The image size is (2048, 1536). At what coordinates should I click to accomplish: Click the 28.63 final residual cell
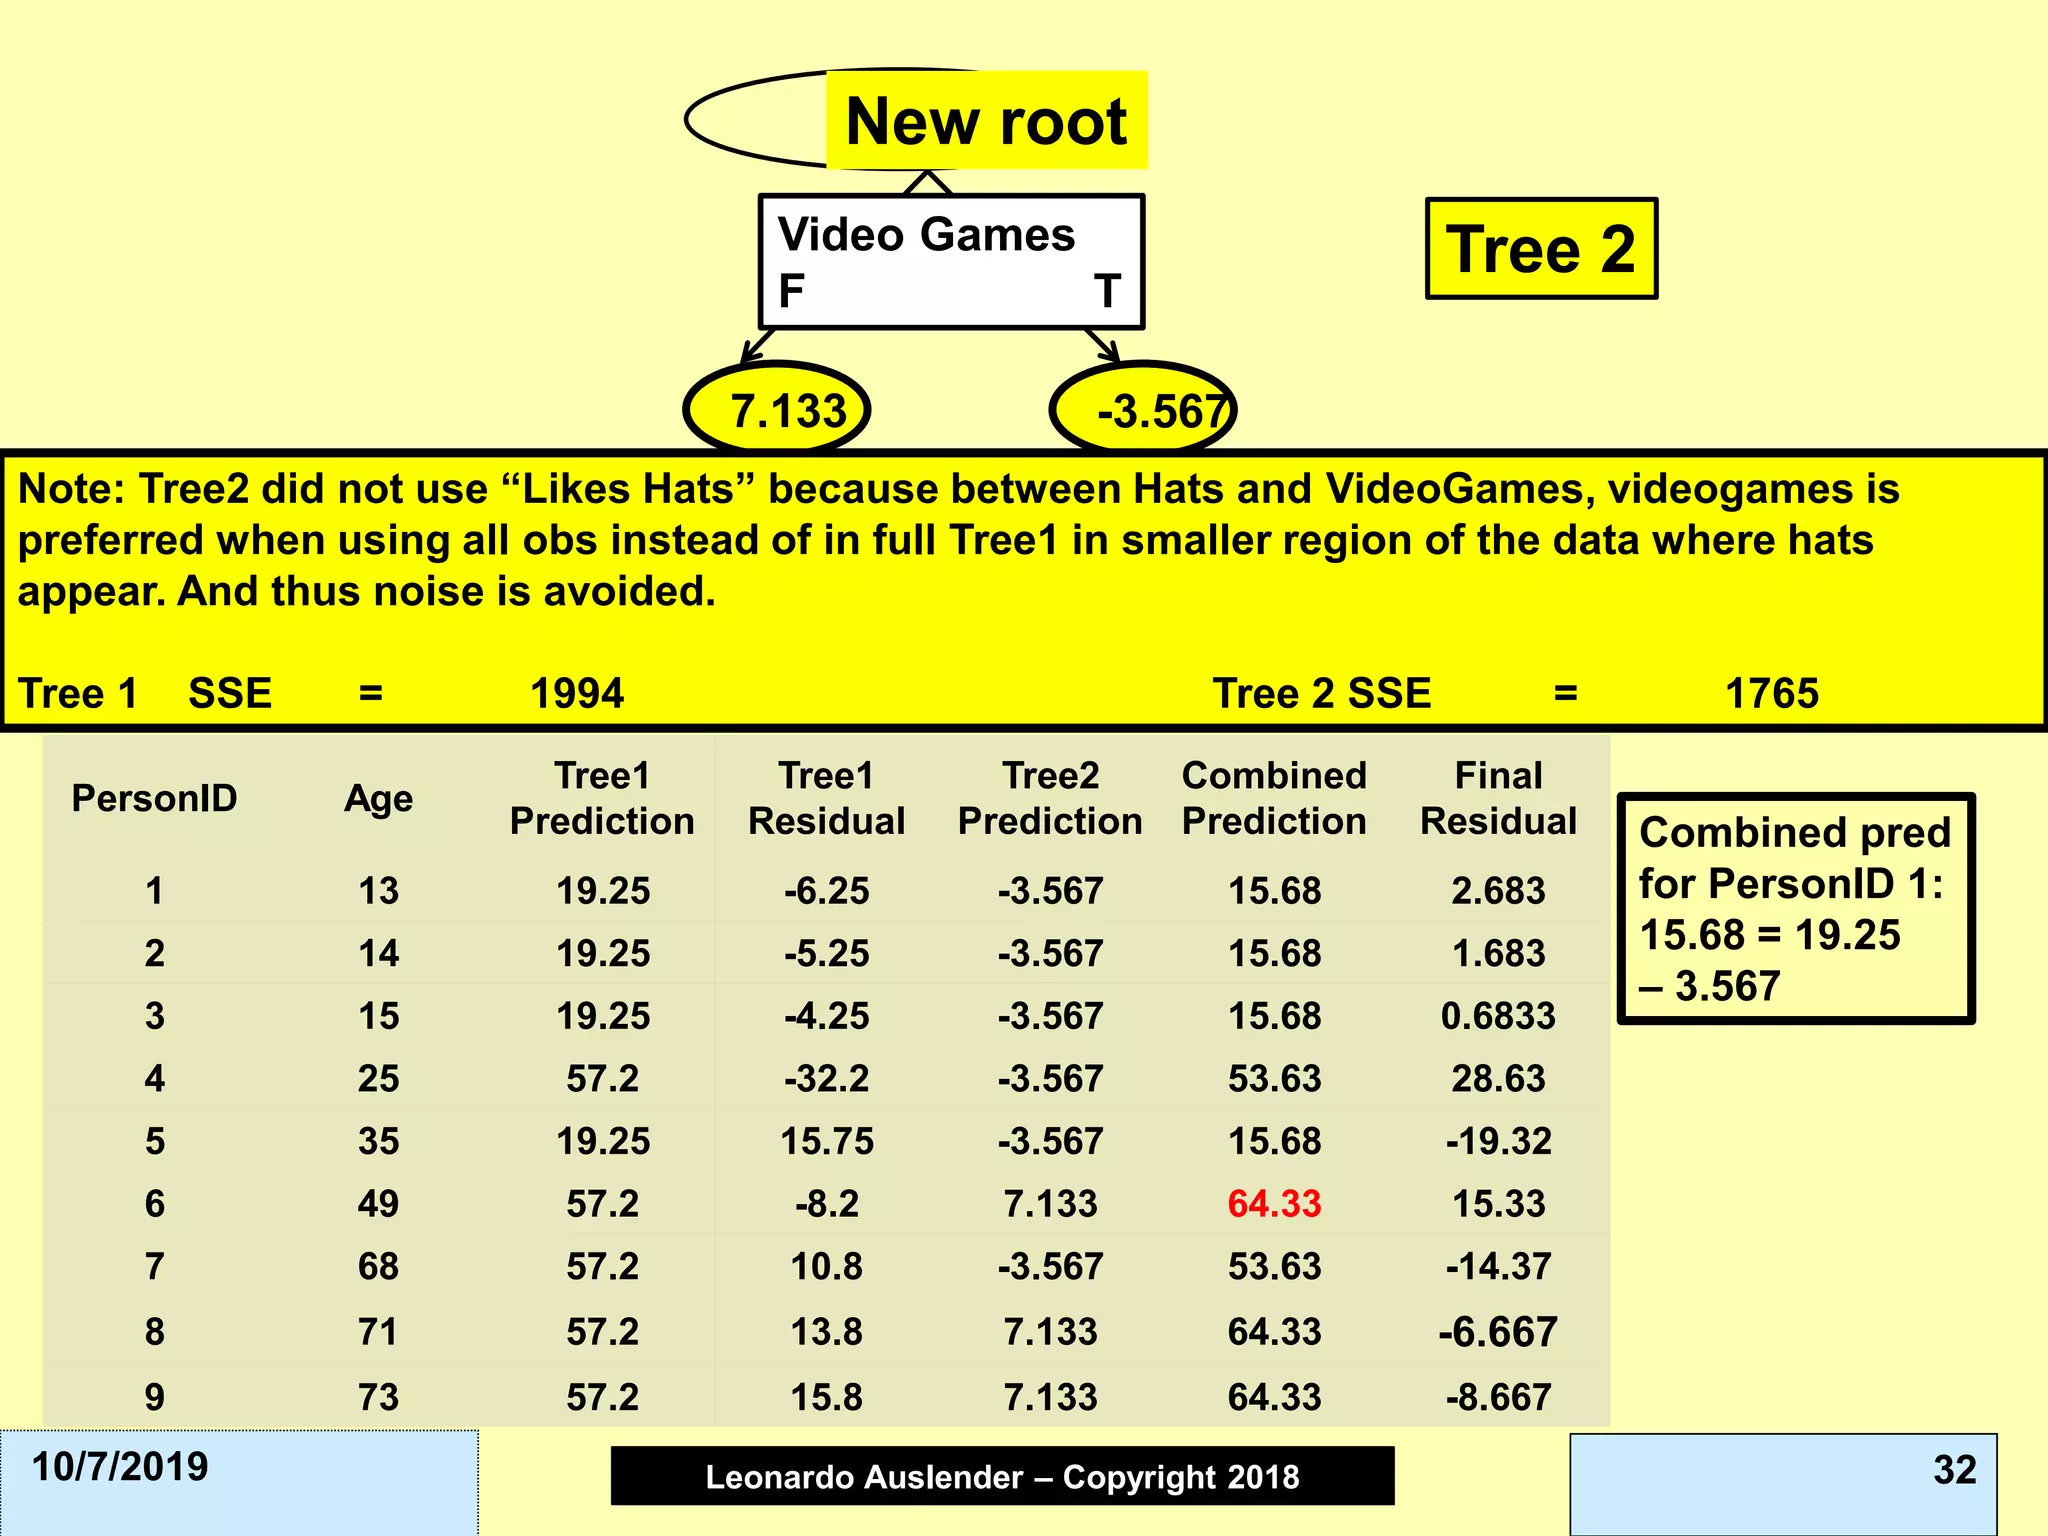tap(1498, 1078)
